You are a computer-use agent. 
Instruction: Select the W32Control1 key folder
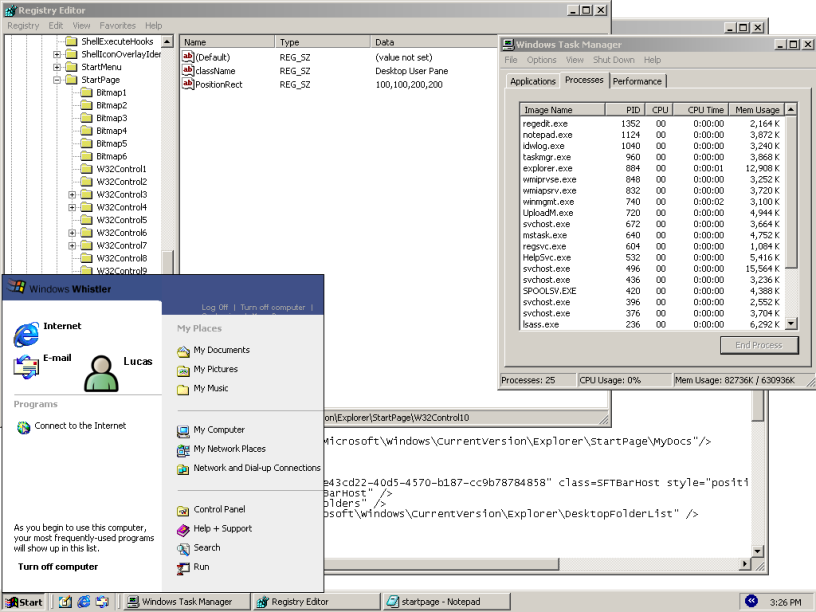tap(114, 169)
